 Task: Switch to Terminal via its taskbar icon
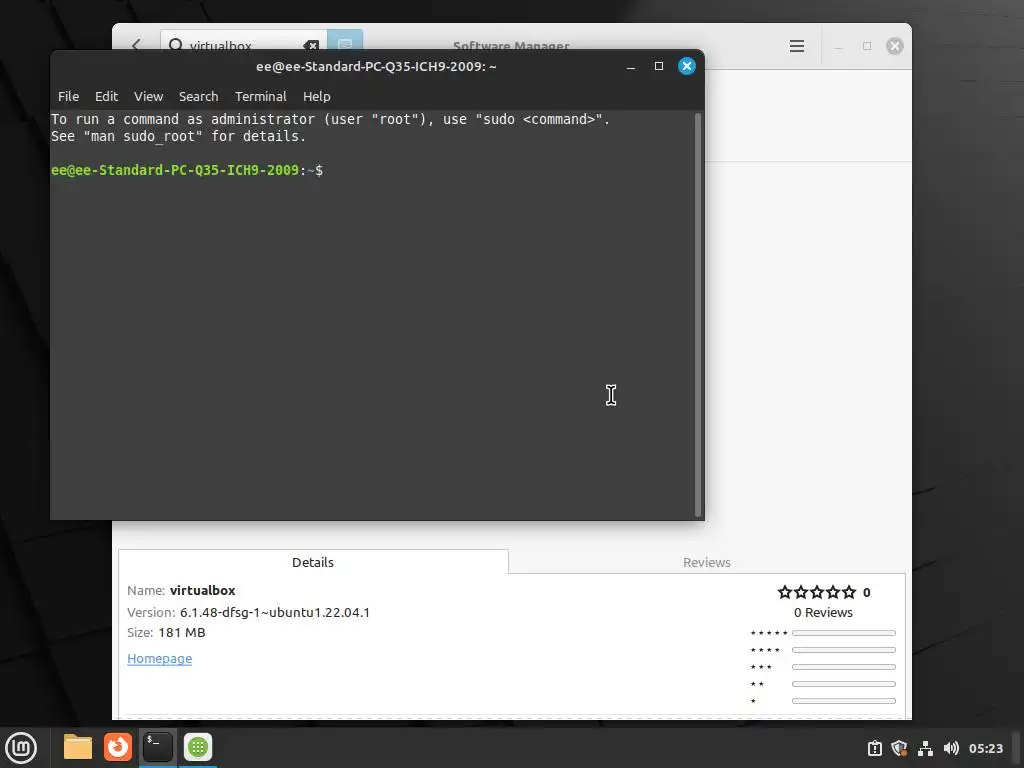[x=157, y=747]
